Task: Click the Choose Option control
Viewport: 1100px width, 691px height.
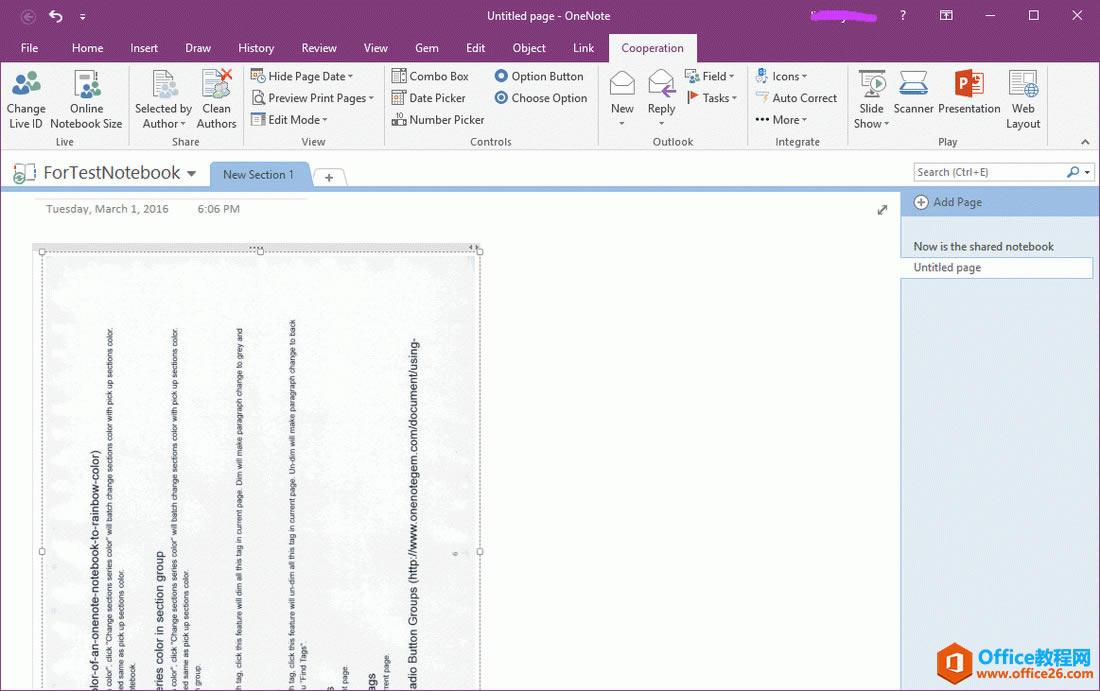Action: tap(540, 98)
